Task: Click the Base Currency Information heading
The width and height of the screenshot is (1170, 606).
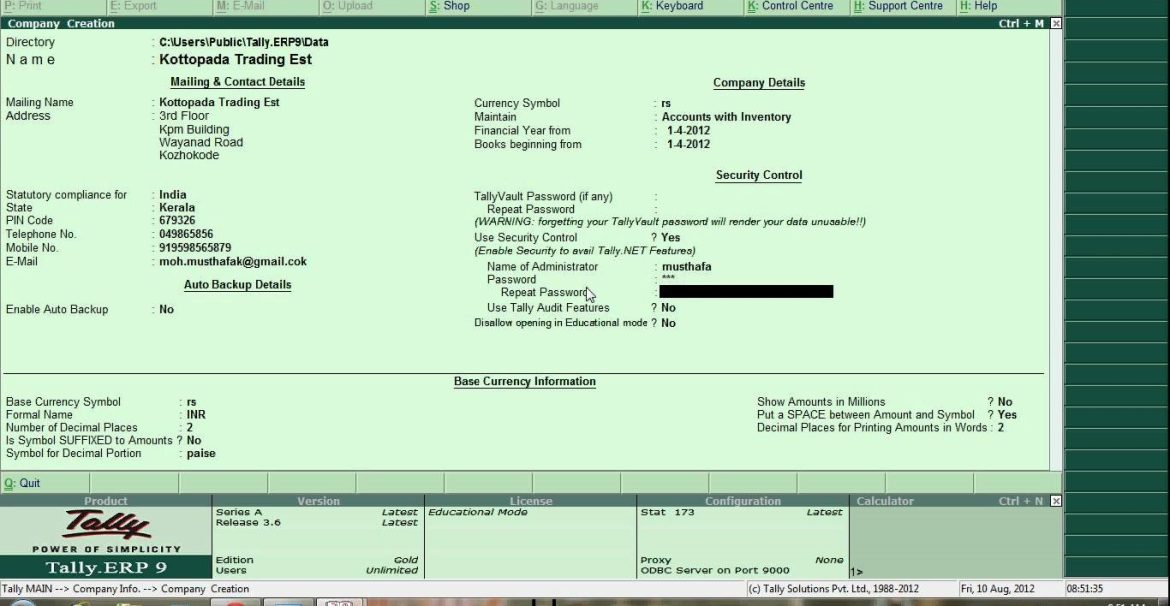Action: click(x=525, y=381)
